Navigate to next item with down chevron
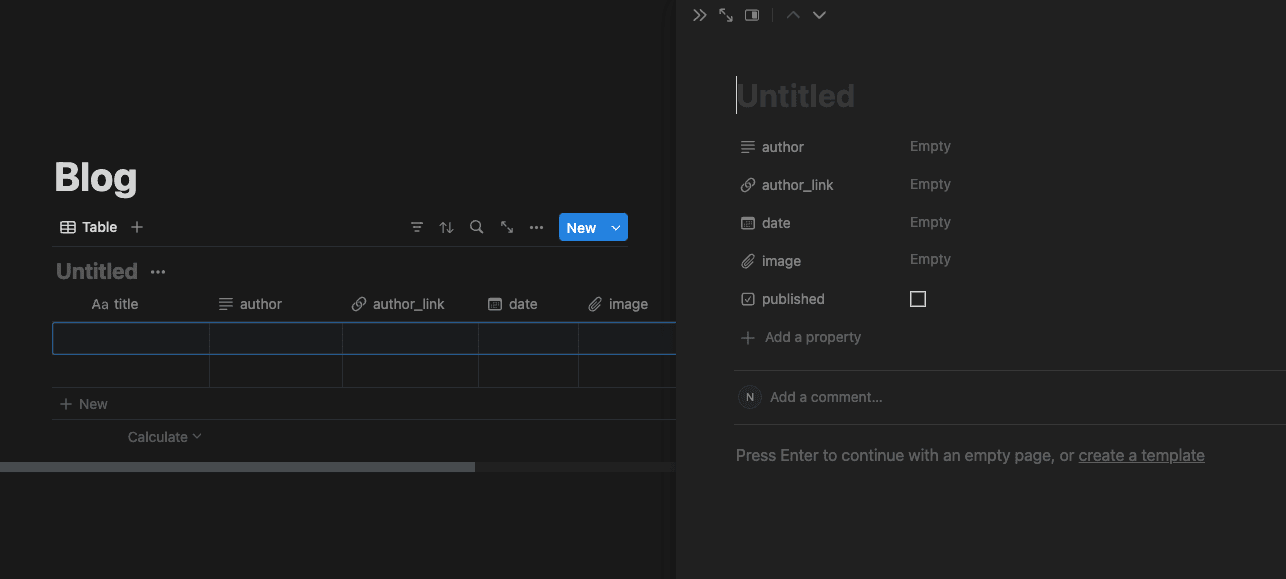This screenshot has width=1286, height=579. (819, 14)
